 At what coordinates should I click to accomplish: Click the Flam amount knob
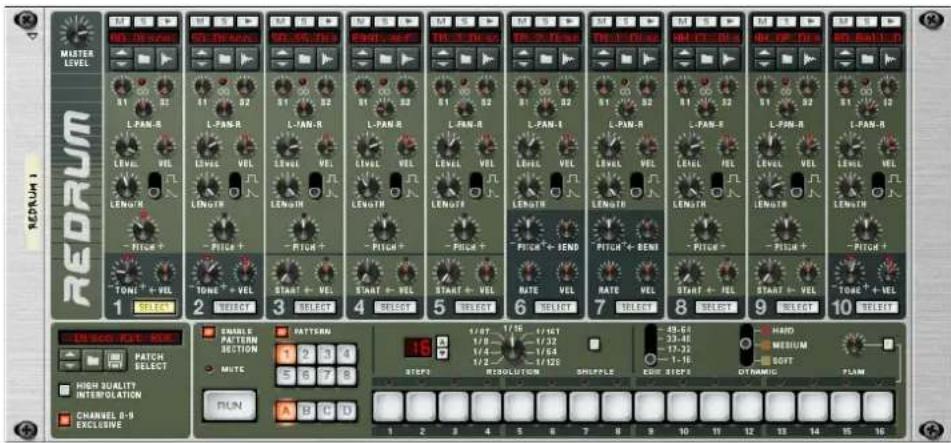[855, 344]
